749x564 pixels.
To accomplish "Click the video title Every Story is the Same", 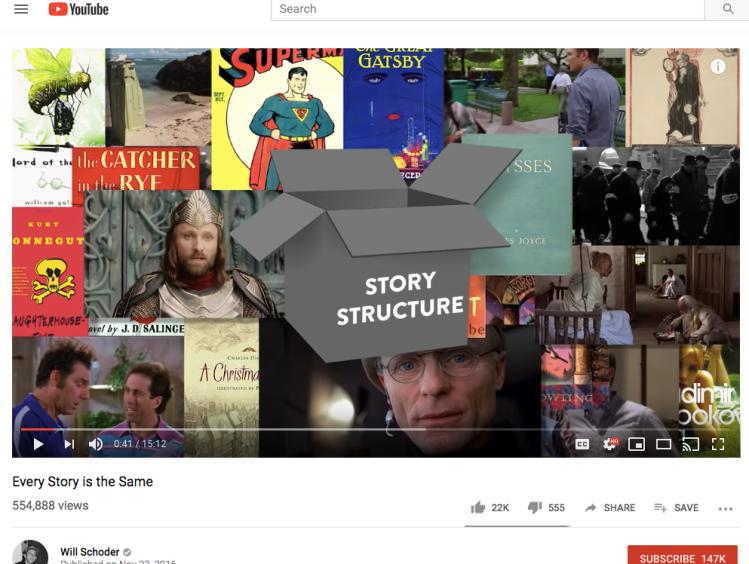I will pos(83,481).
